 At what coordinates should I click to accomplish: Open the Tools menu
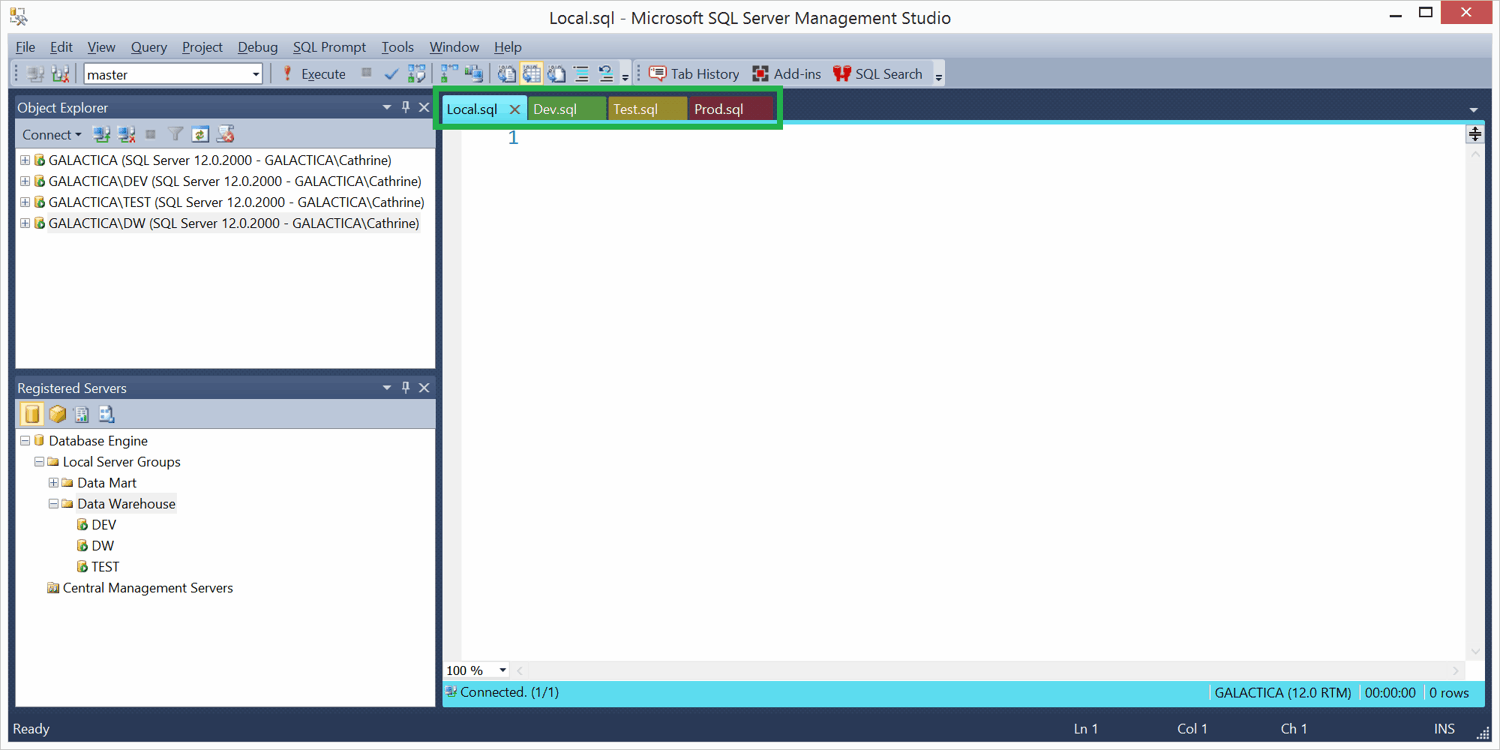[397, 47]
